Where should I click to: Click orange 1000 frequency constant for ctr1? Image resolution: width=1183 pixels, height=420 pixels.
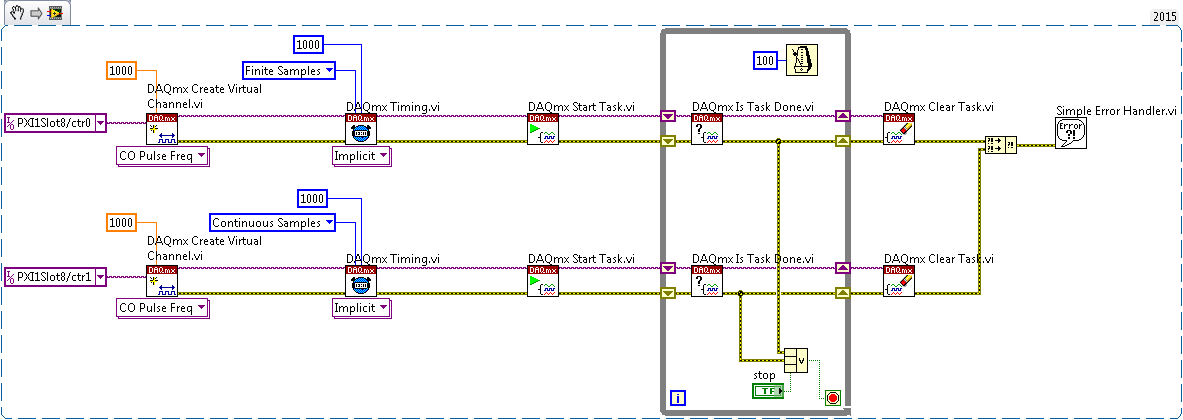click(121, 222)
